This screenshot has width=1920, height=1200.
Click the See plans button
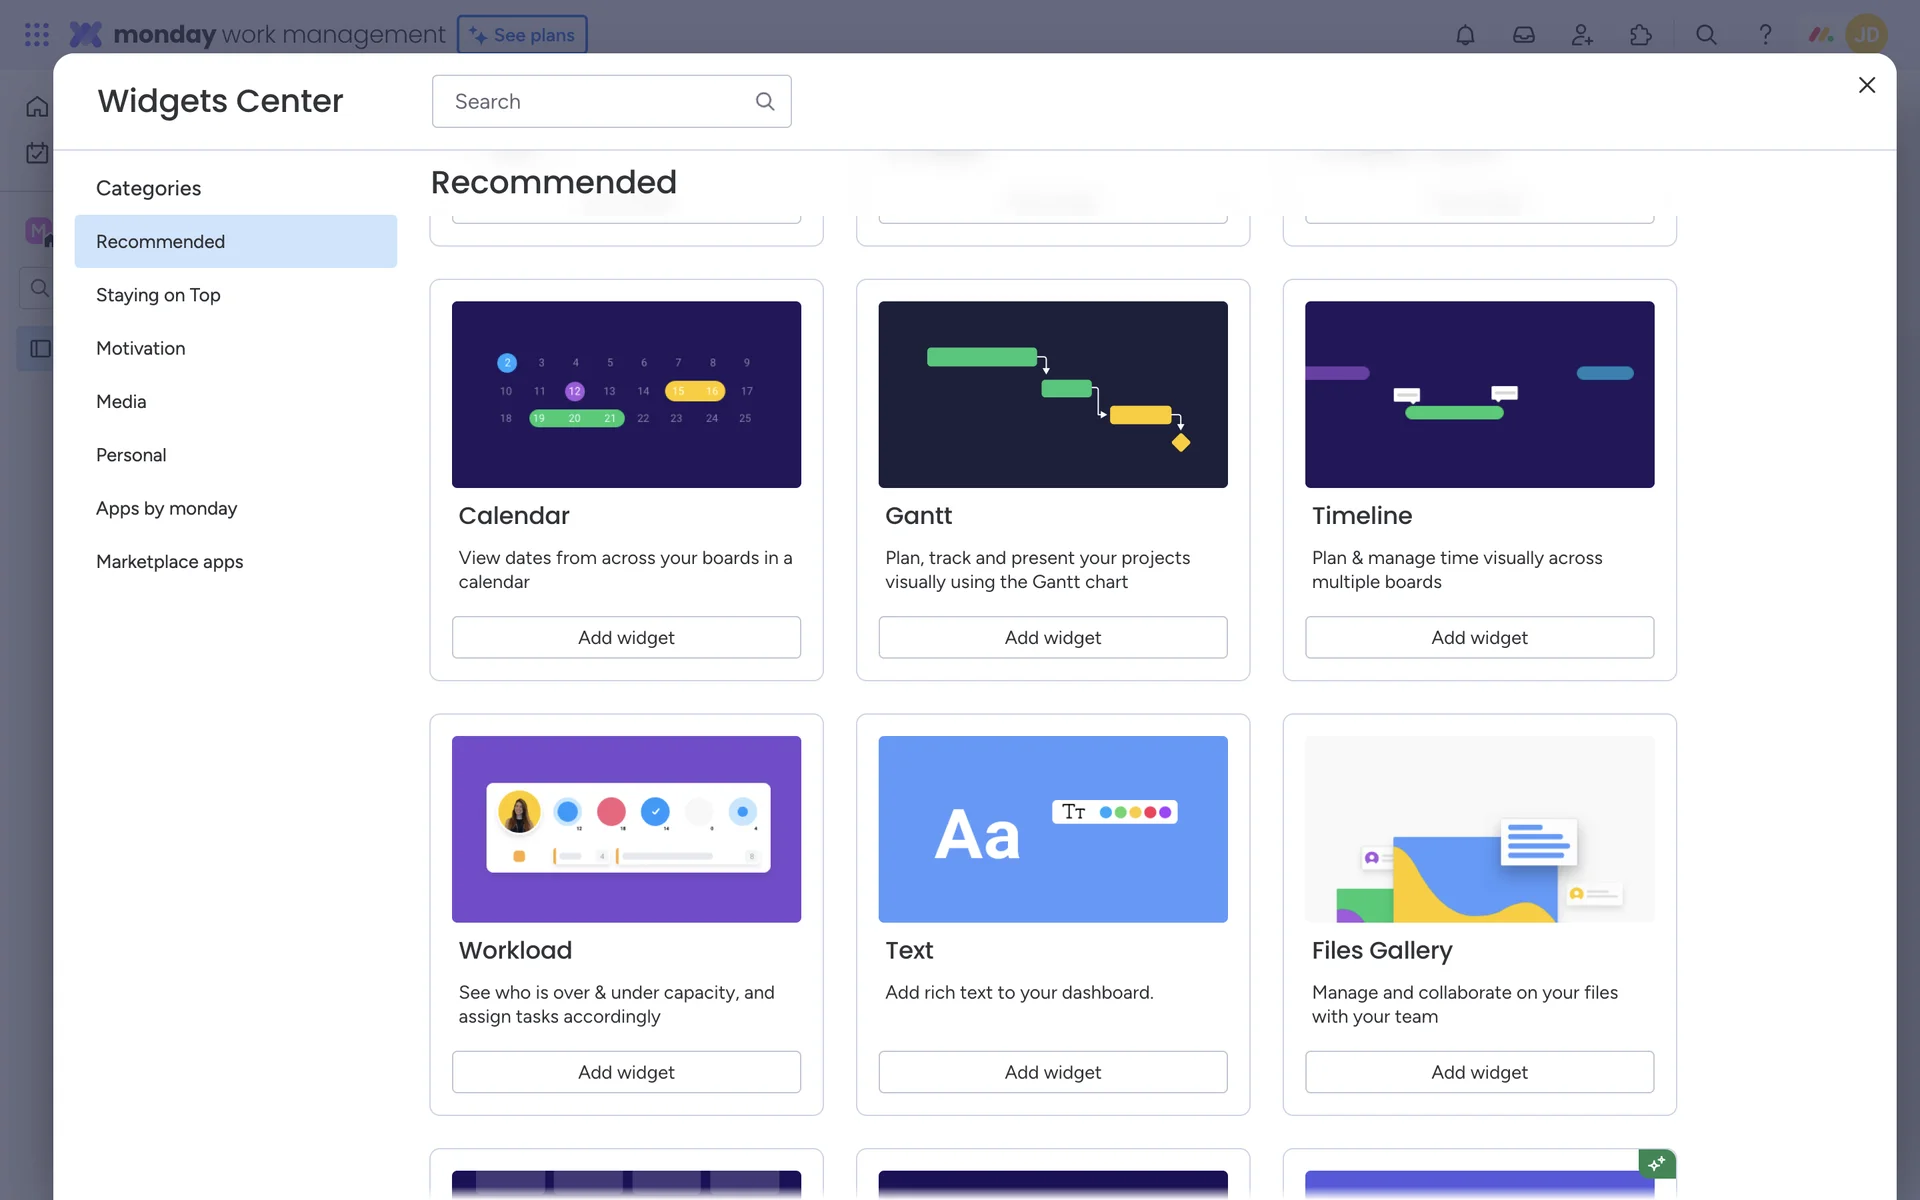[522, 35]
